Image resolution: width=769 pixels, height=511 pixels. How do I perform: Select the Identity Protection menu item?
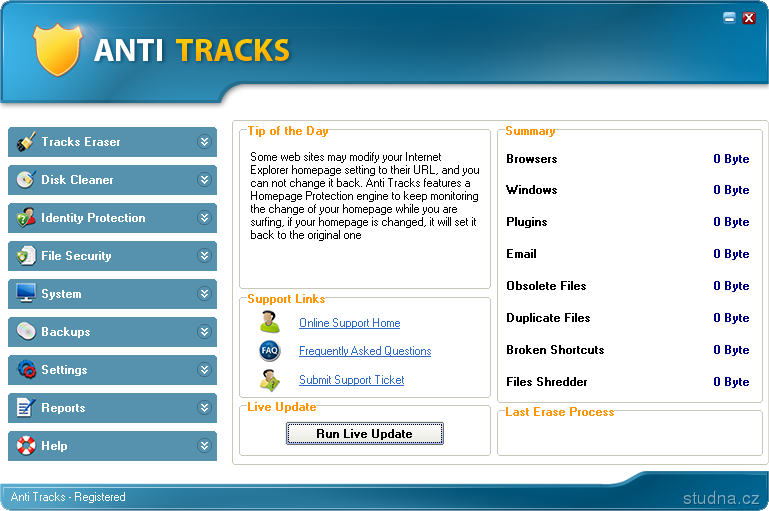[112, 217]
